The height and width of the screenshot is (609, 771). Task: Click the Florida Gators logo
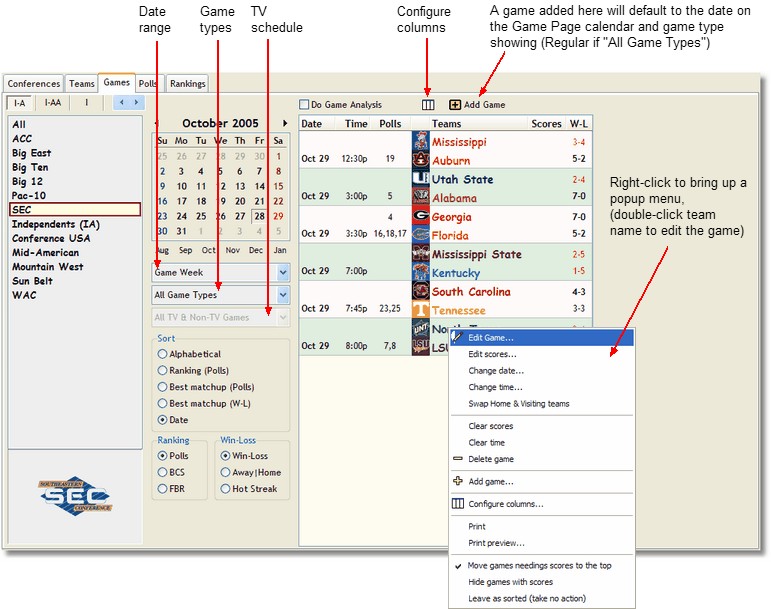[x=420, y=234]
